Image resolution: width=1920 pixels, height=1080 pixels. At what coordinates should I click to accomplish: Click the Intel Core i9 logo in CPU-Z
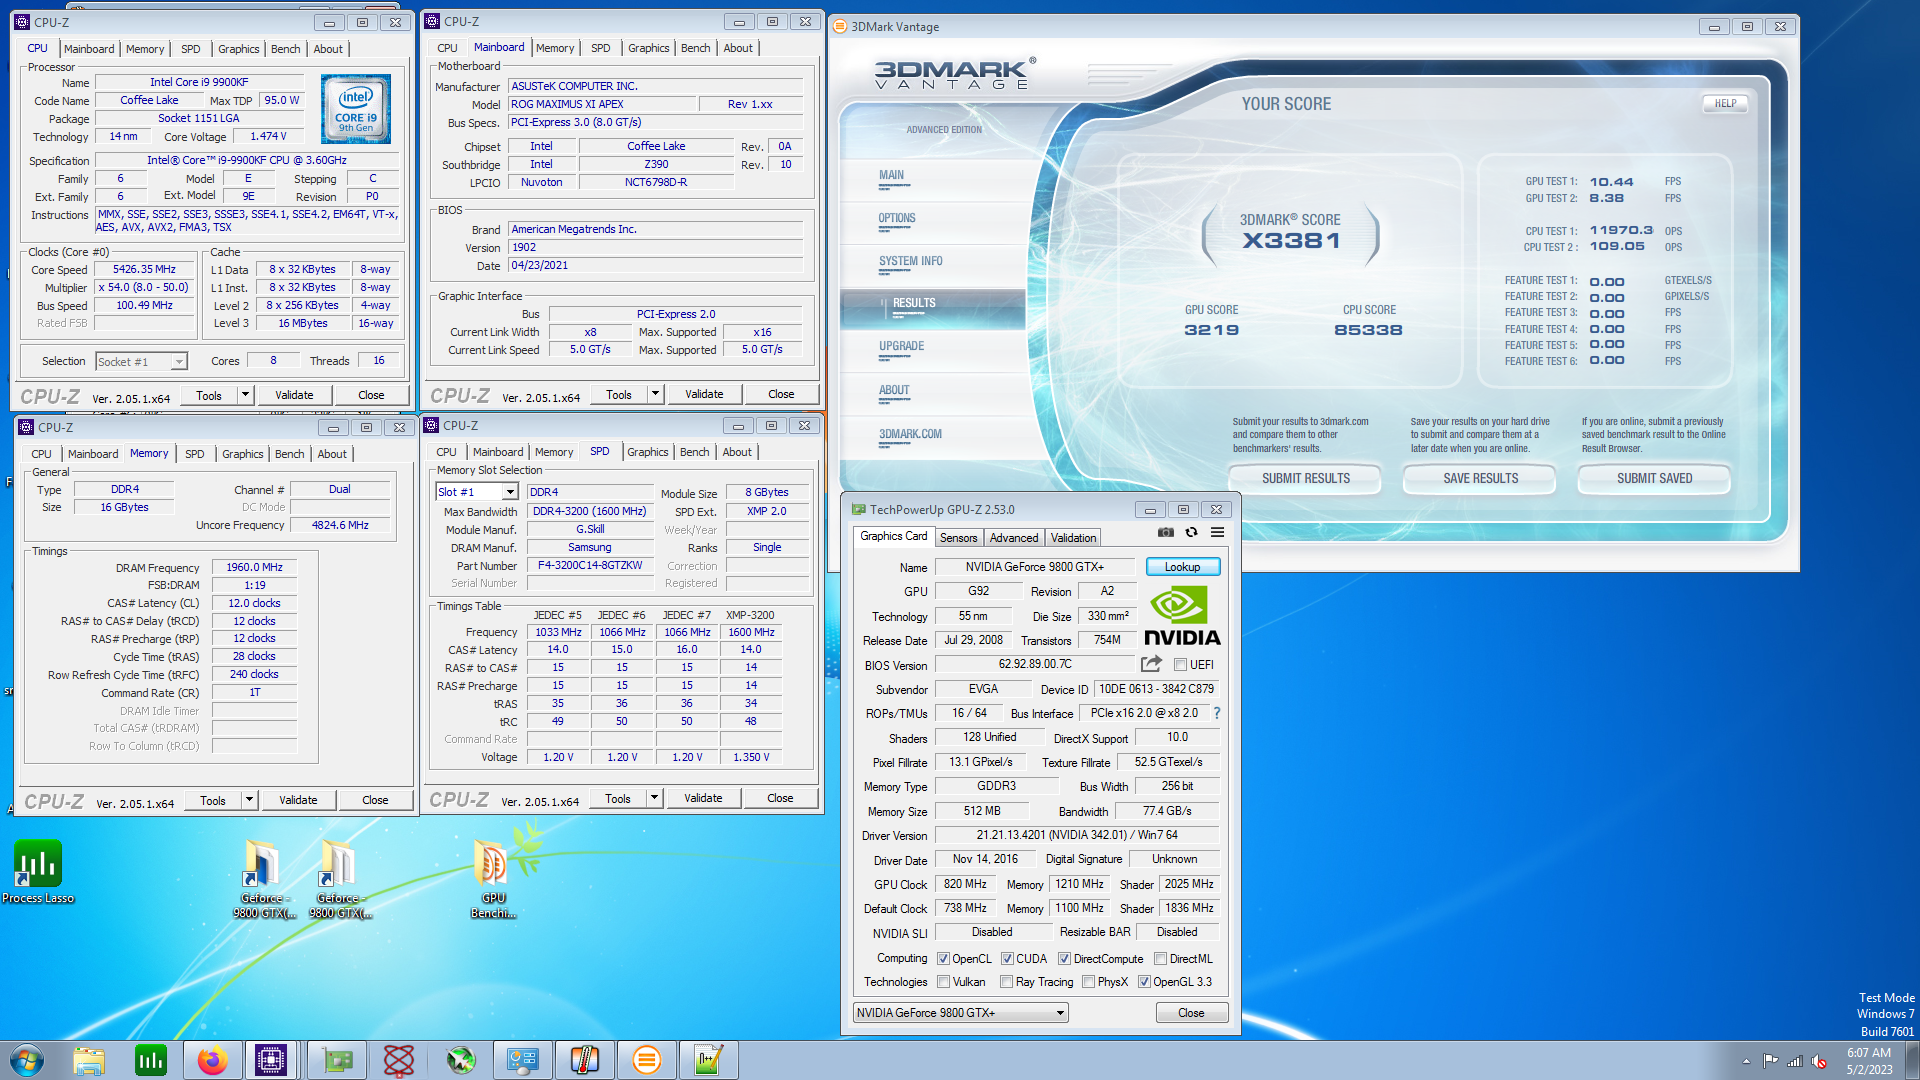point(356,110)
